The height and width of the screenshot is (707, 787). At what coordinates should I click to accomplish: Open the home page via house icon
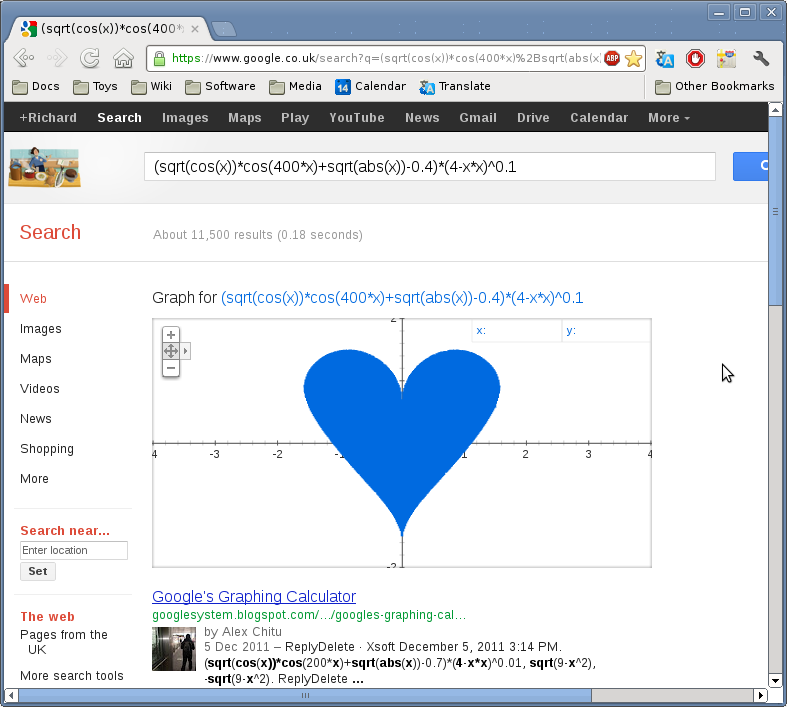(123, 58)
